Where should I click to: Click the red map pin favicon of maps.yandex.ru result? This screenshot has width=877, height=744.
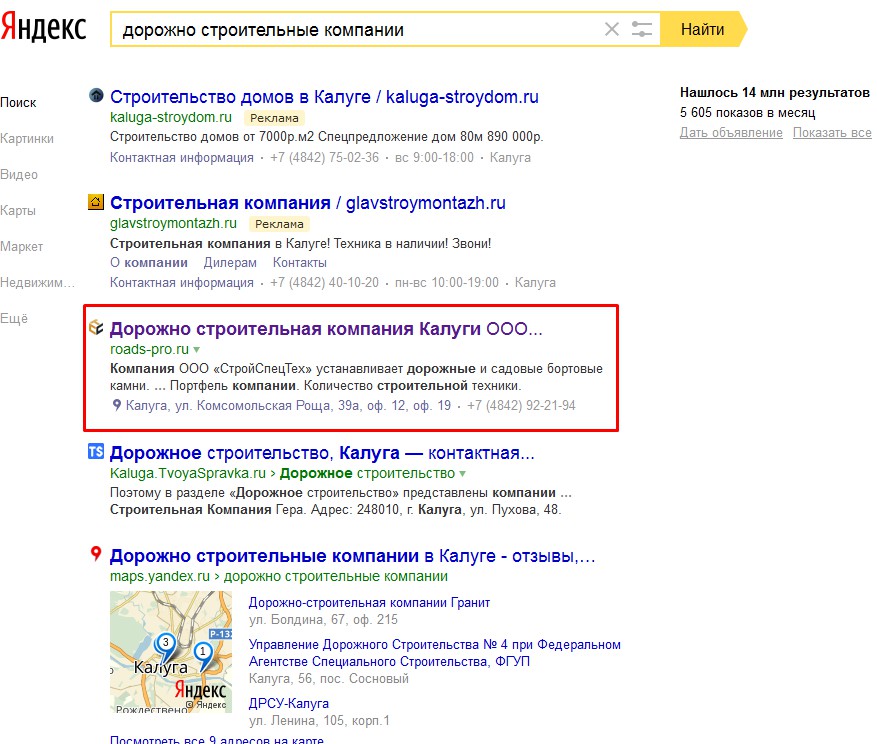tap(96, 554)
